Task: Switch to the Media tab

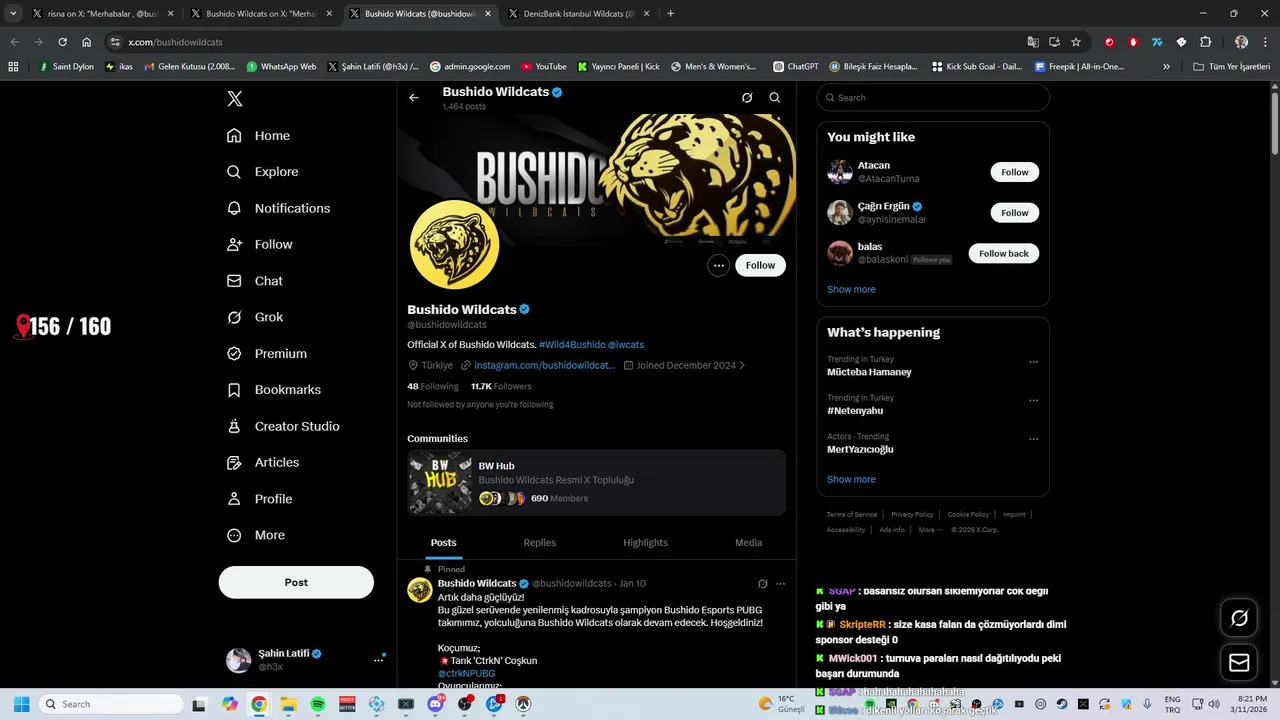Action: pyautogui.click(x=748, y=542)
